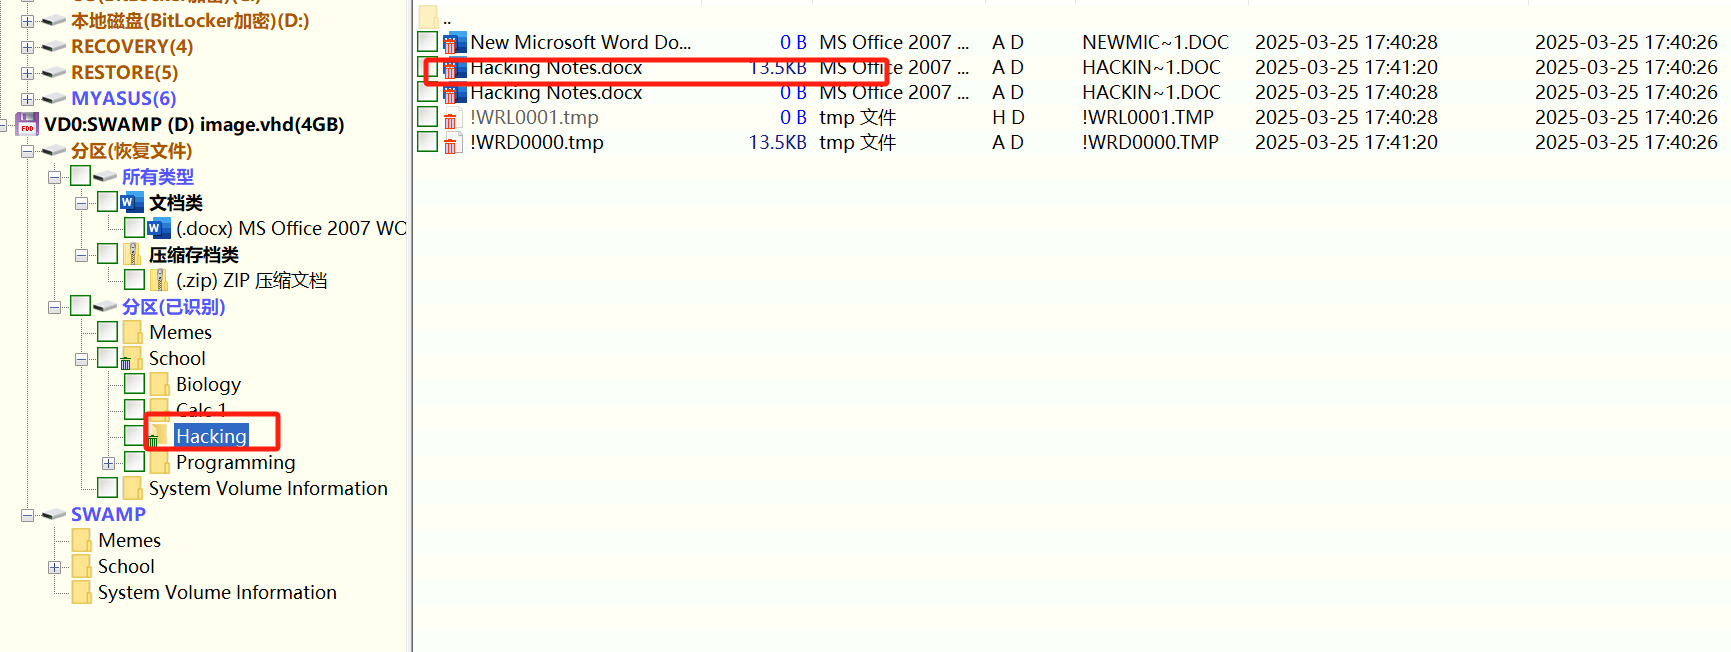Tick the Biology folder checkbox
Screen dimensions: 1731x652
click(135, 383)
